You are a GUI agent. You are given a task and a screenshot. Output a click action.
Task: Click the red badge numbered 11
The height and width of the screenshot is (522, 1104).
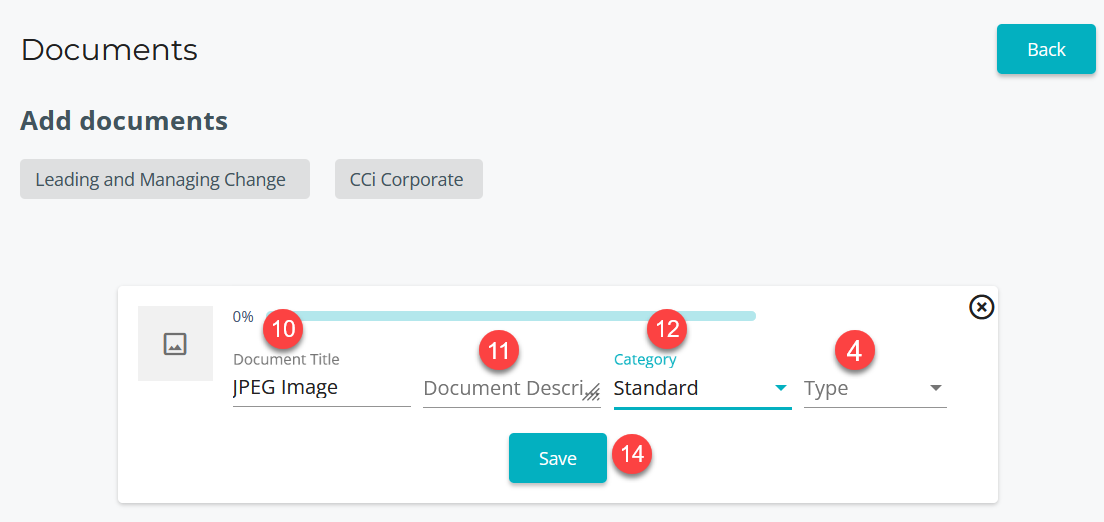500,351
